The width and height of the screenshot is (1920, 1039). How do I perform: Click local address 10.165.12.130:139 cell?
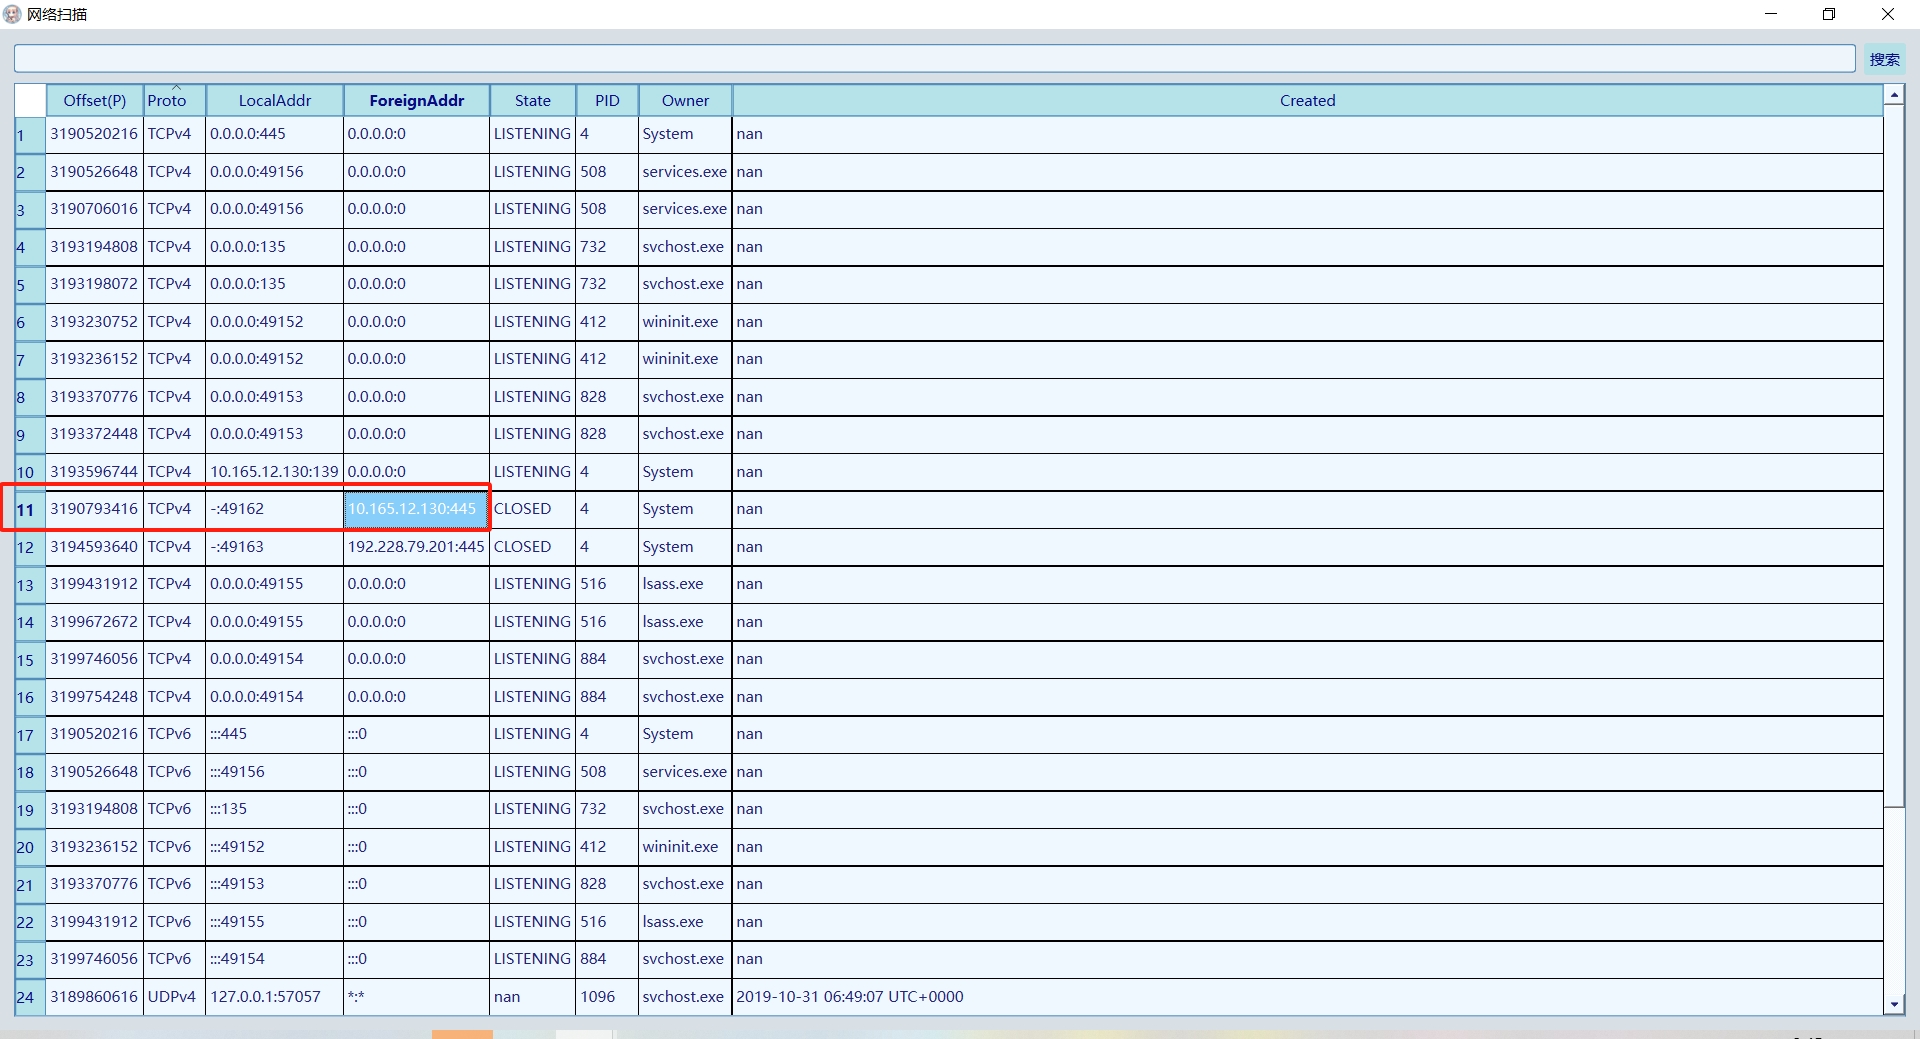coord(274,472)
